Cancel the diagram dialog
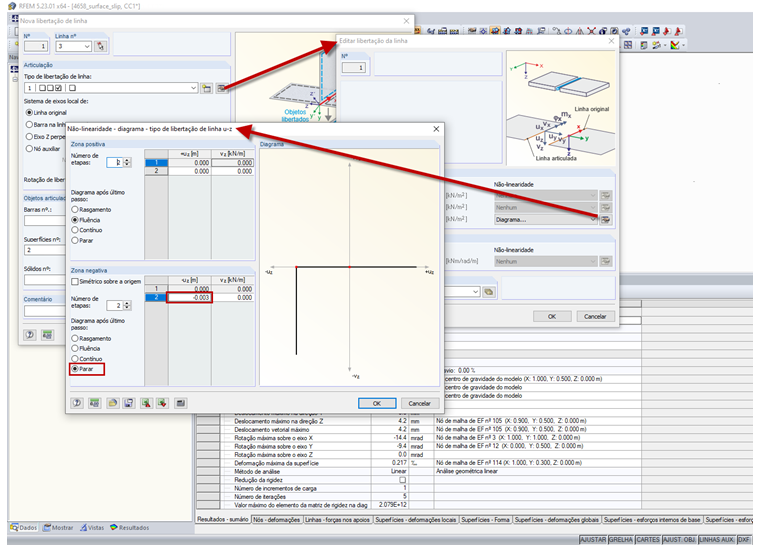This screenshot has width=760, height=545. [x=419, y=403]
